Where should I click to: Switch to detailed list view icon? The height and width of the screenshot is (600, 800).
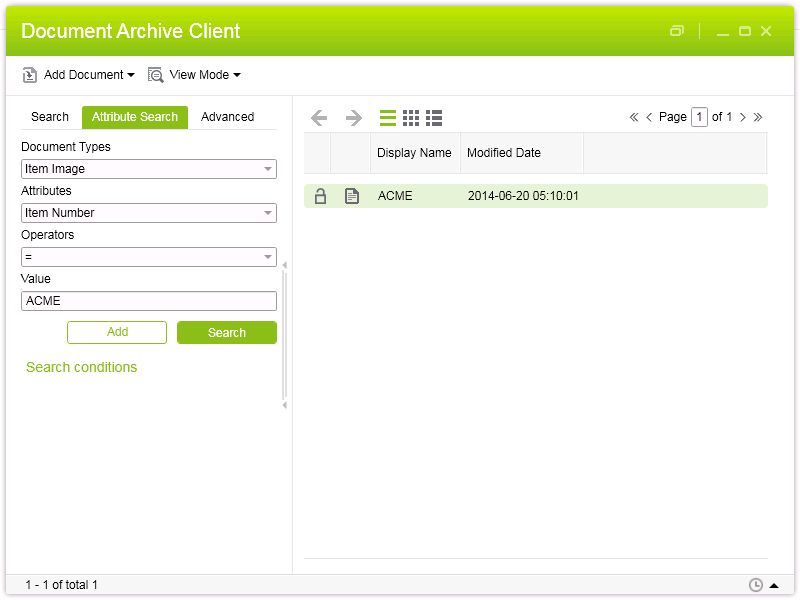434,118
